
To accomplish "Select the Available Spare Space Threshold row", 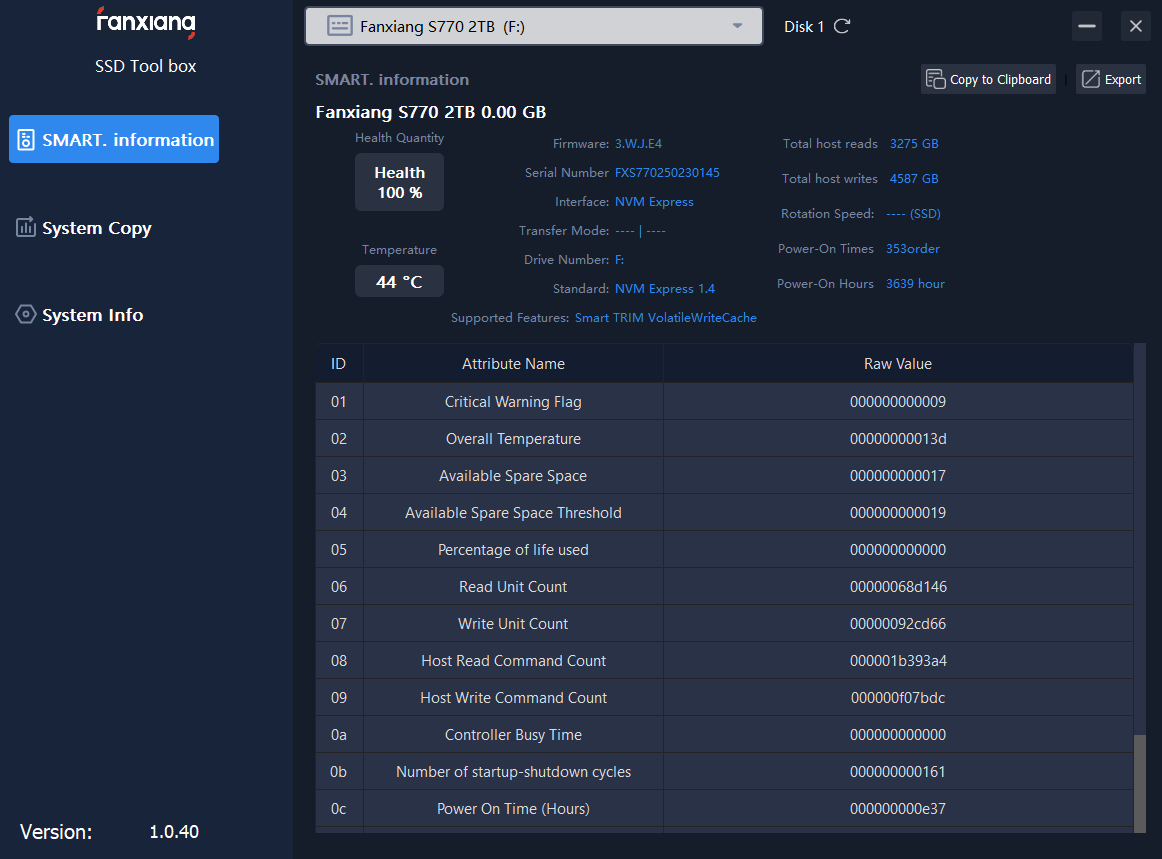I will (x=725, y=513).
